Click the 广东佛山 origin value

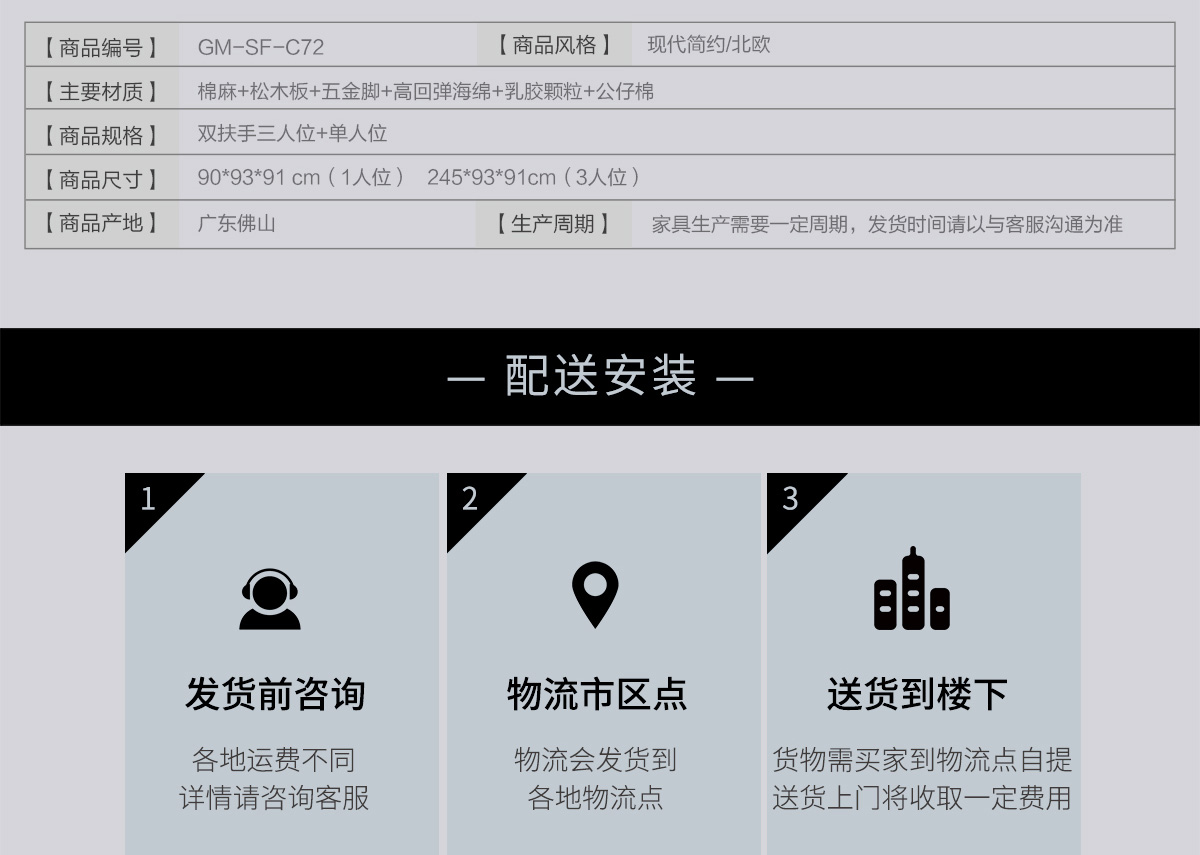click(236, 223)
